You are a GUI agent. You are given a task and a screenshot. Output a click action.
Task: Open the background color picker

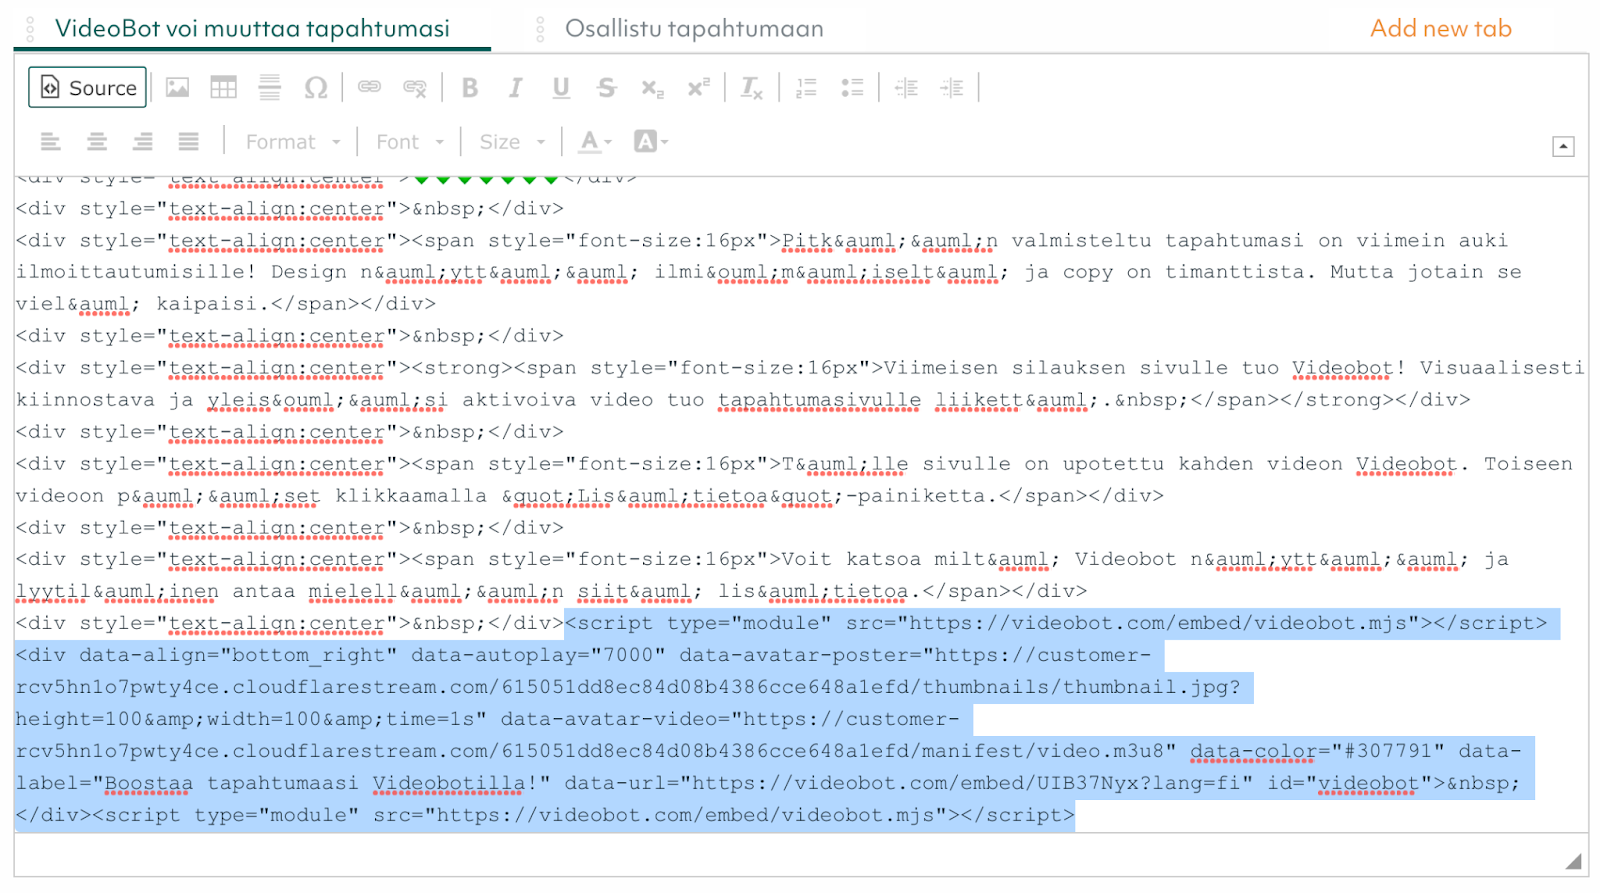coord(651,142)
